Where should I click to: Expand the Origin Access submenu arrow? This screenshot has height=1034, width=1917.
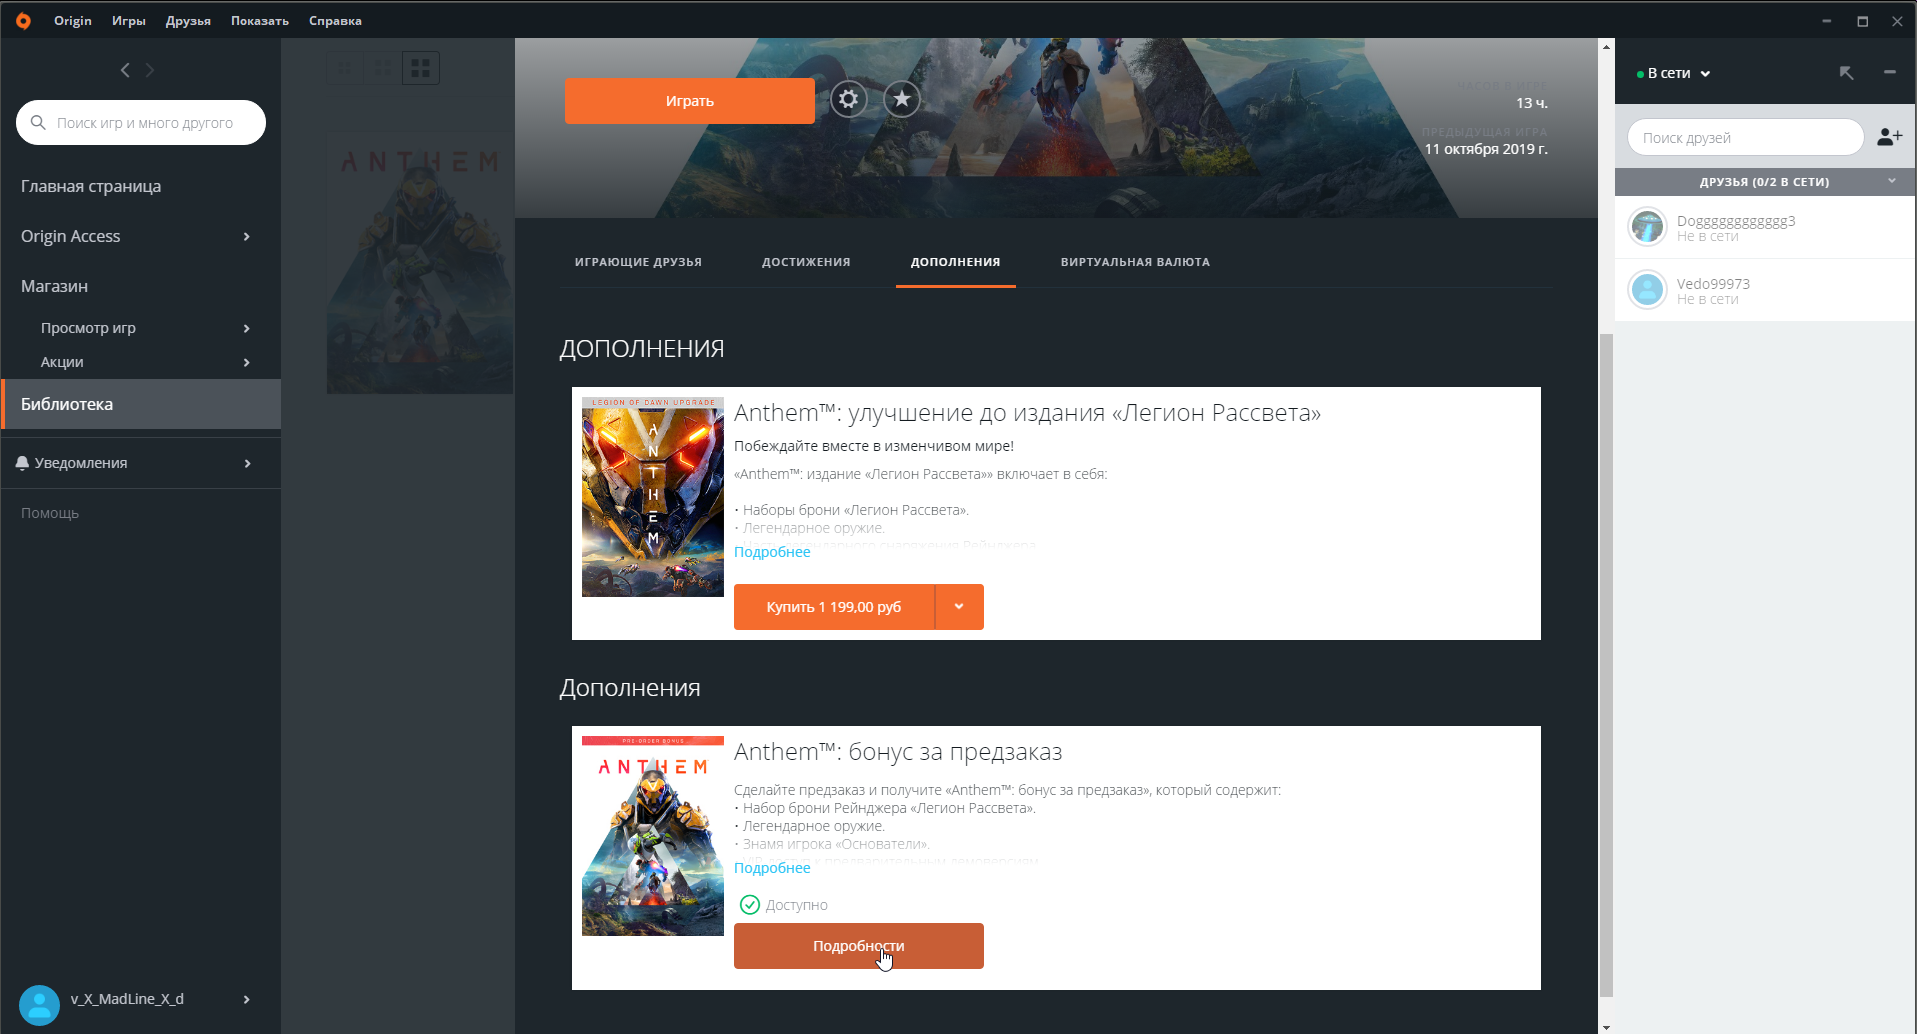[x=246, y=236]
